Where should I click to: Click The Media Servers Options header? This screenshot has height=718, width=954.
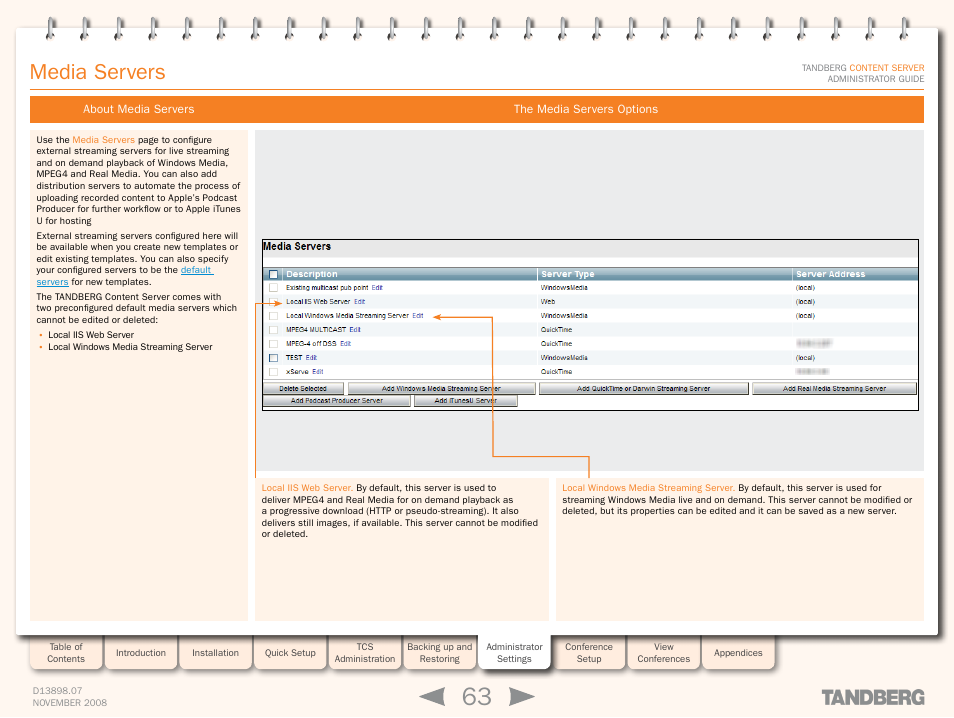586,110
